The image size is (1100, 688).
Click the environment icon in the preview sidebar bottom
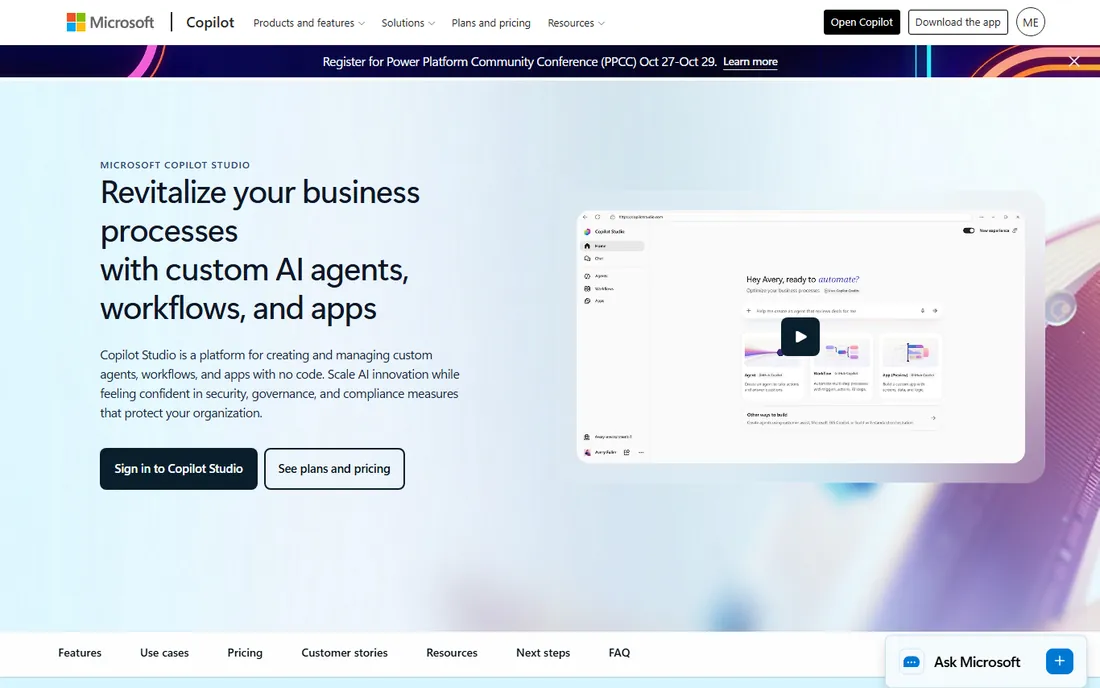coord(587,437)
